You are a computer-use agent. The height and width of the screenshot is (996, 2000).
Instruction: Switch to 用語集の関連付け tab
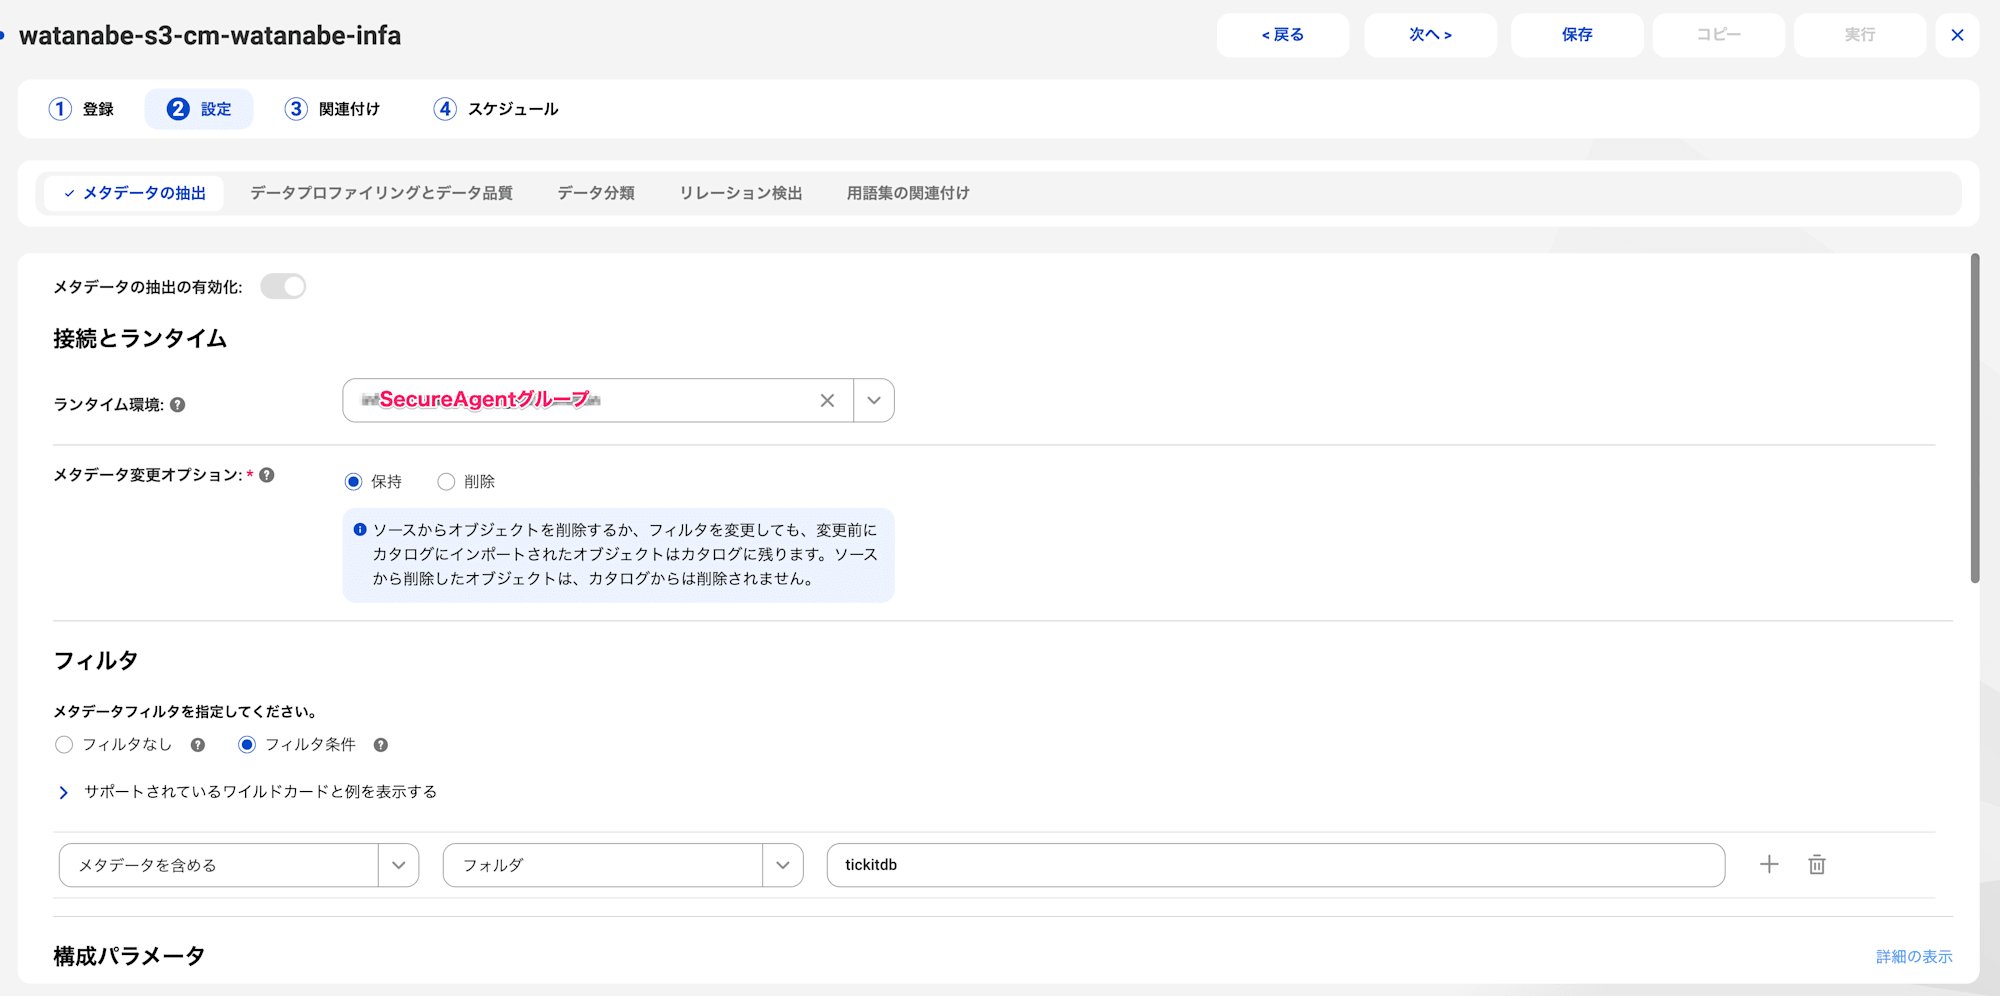tap(908, 193)
